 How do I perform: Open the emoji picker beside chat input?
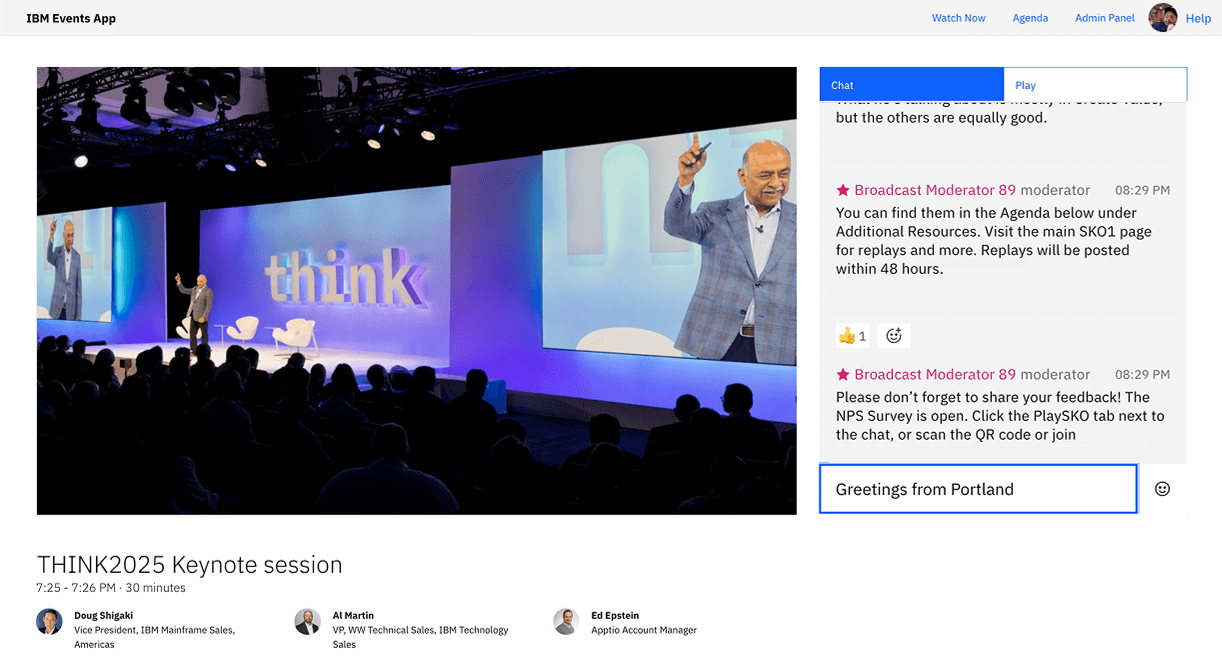pos(1162,489)
